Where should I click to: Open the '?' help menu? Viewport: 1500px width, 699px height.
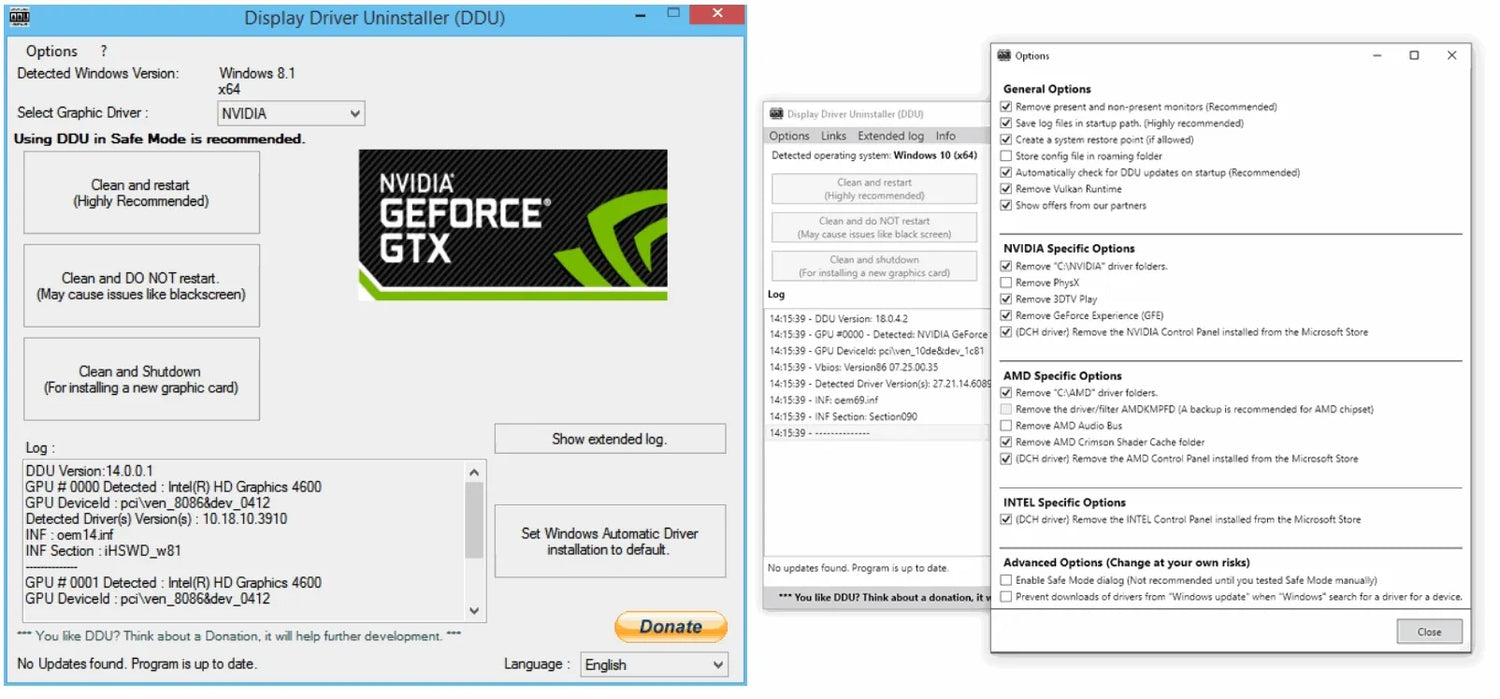click(x=103, y=50)
